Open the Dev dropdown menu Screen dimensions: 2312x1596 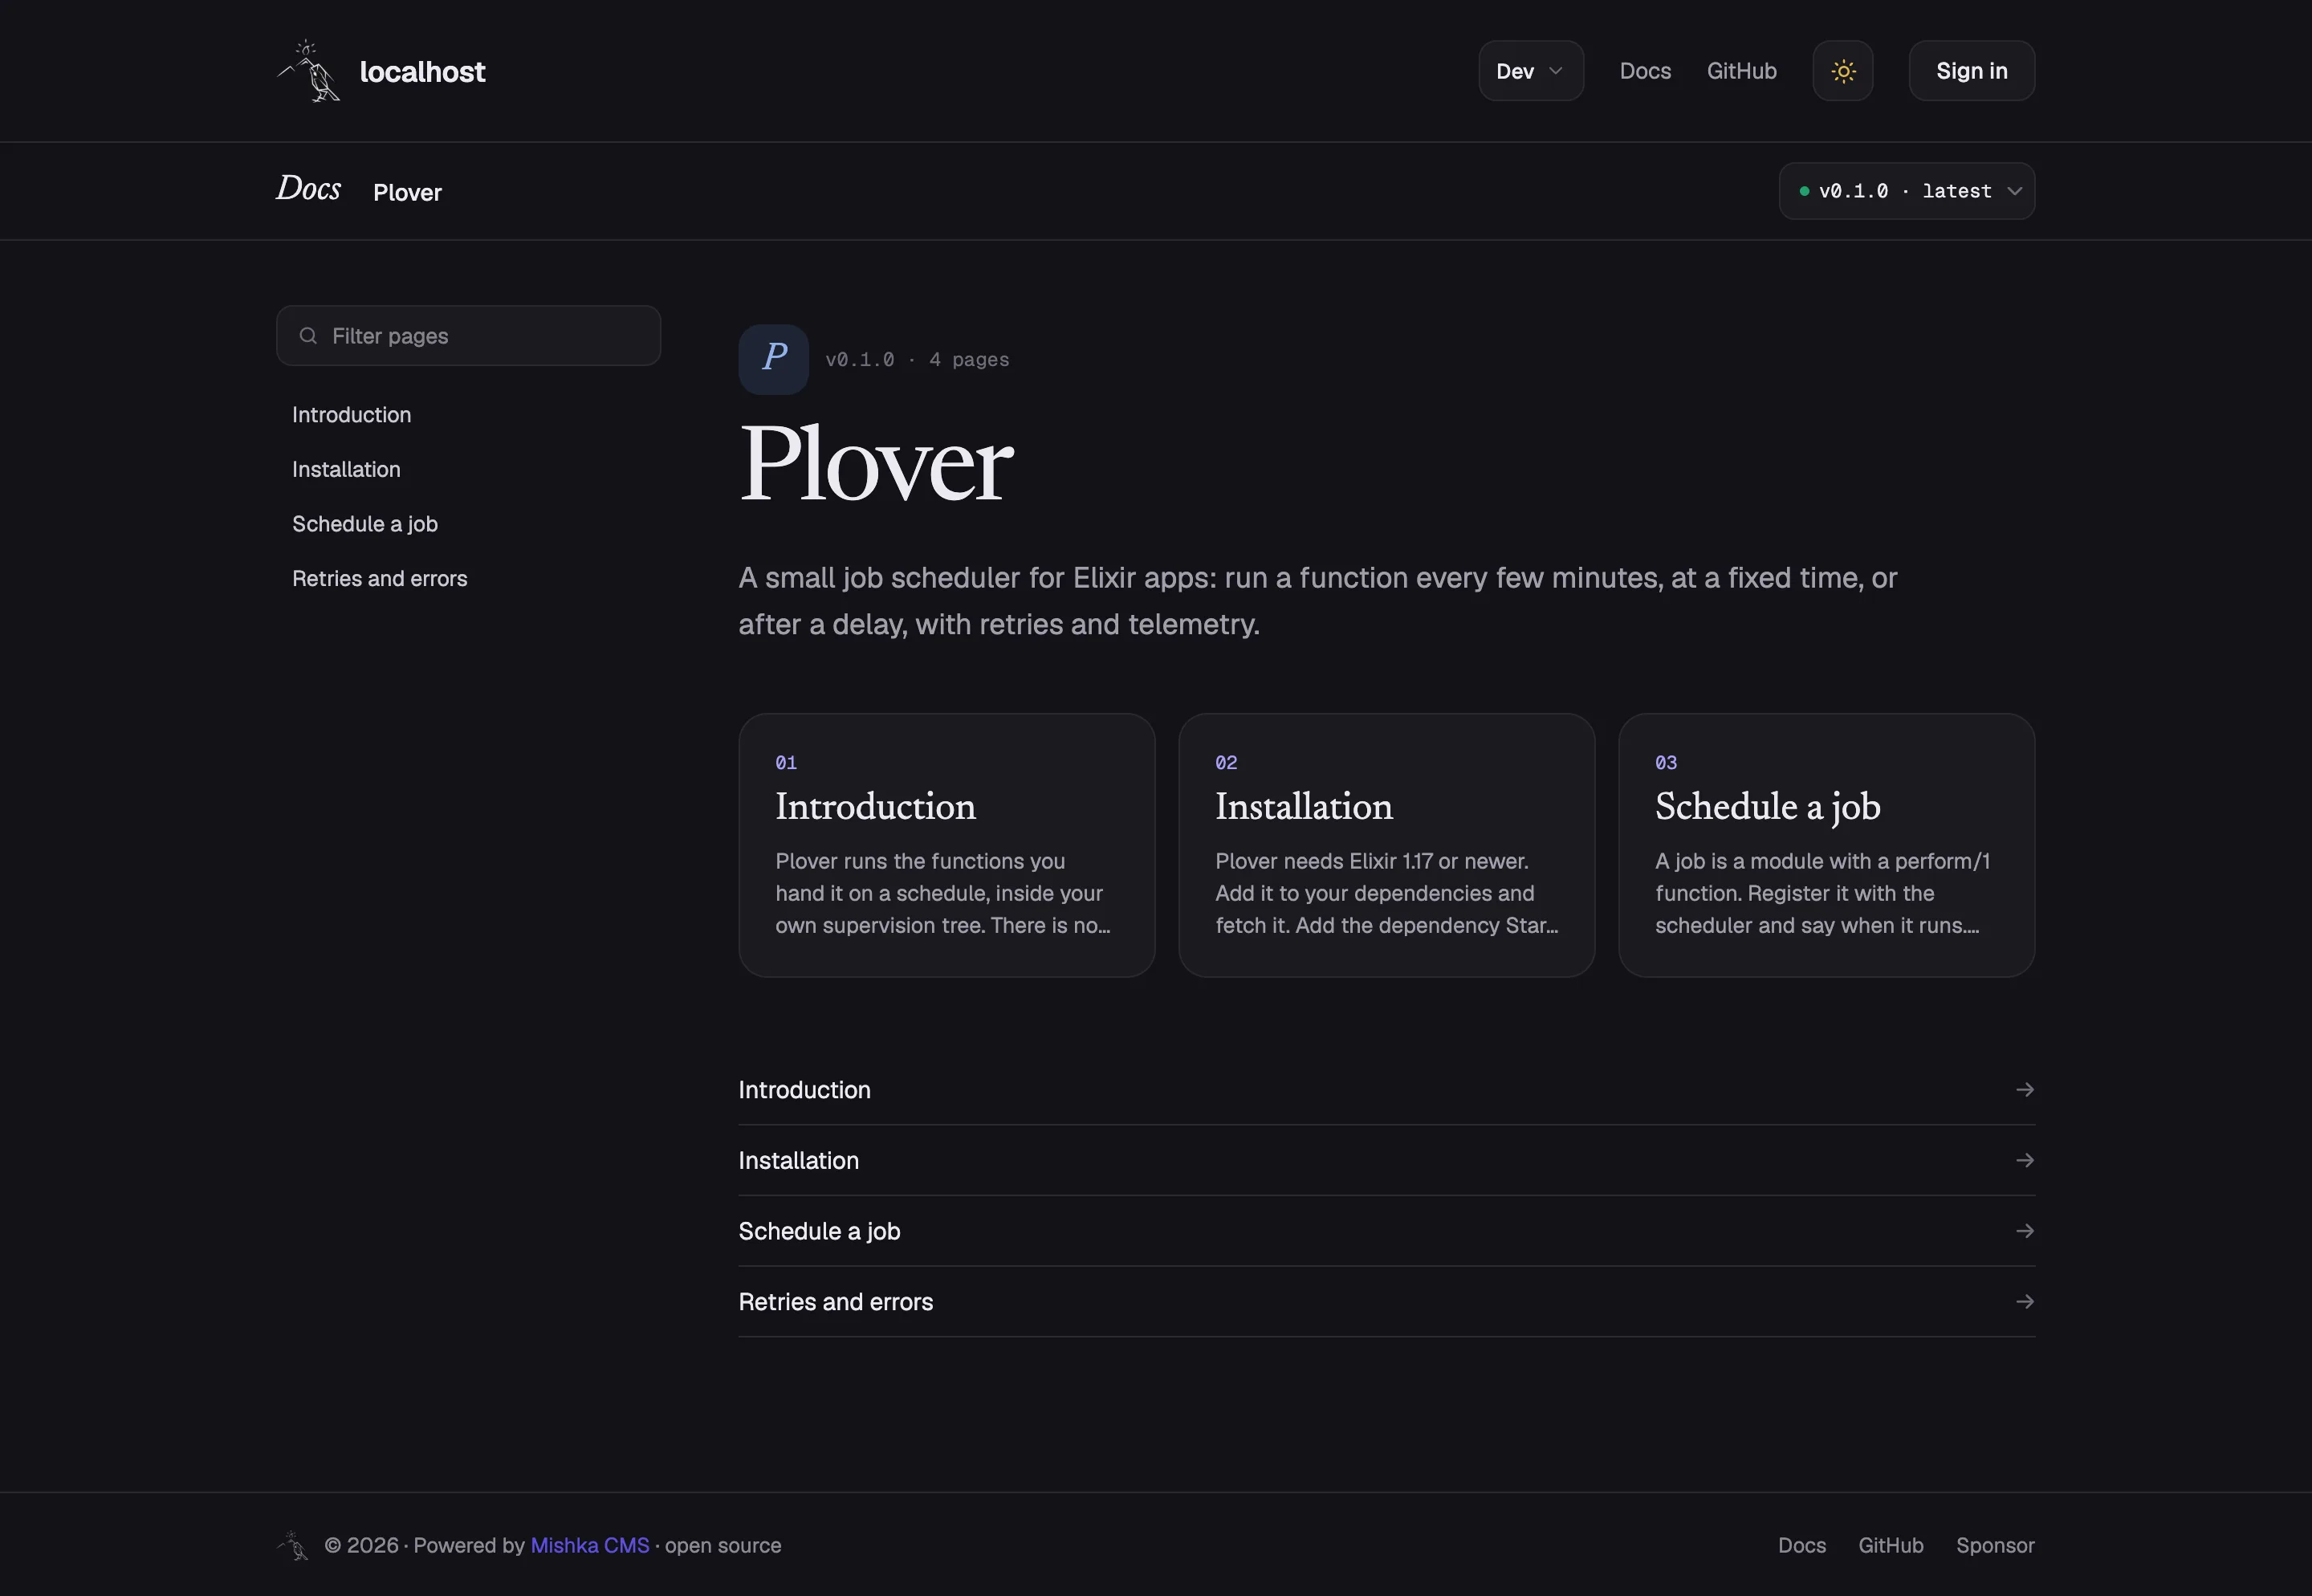click(1530, 71)
